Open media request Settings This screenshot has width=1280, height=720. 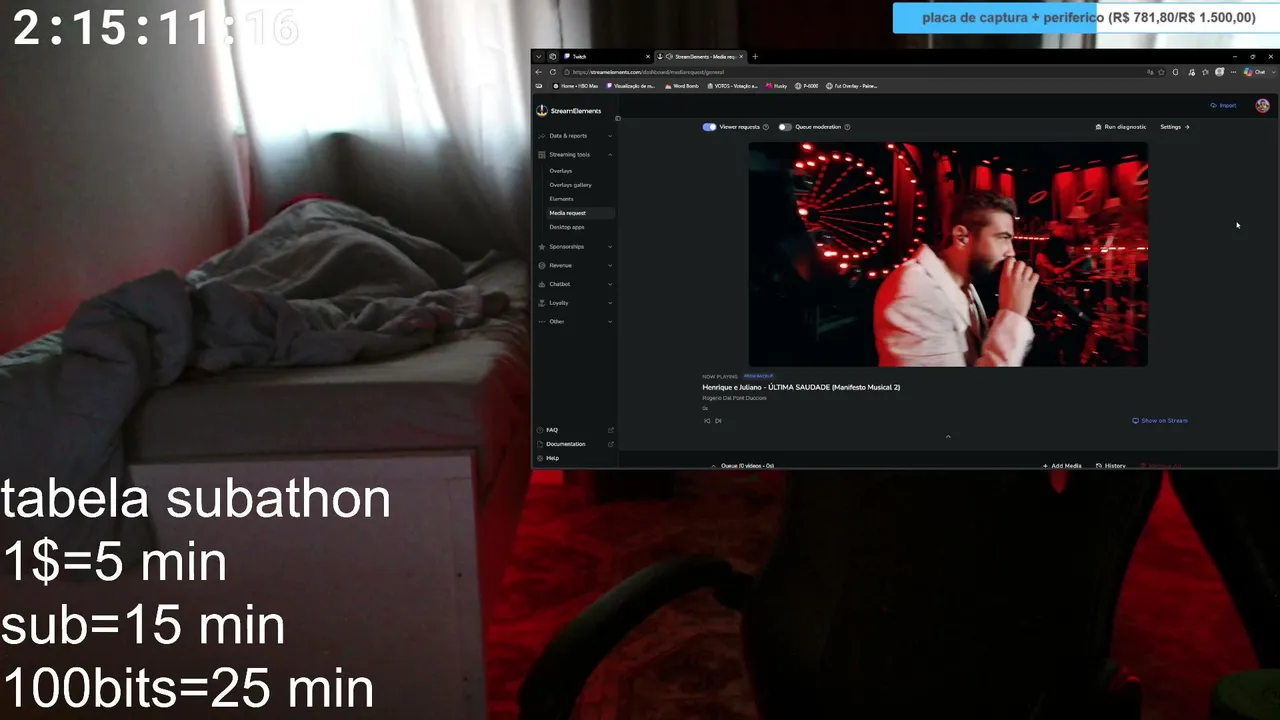(1175, 127)
